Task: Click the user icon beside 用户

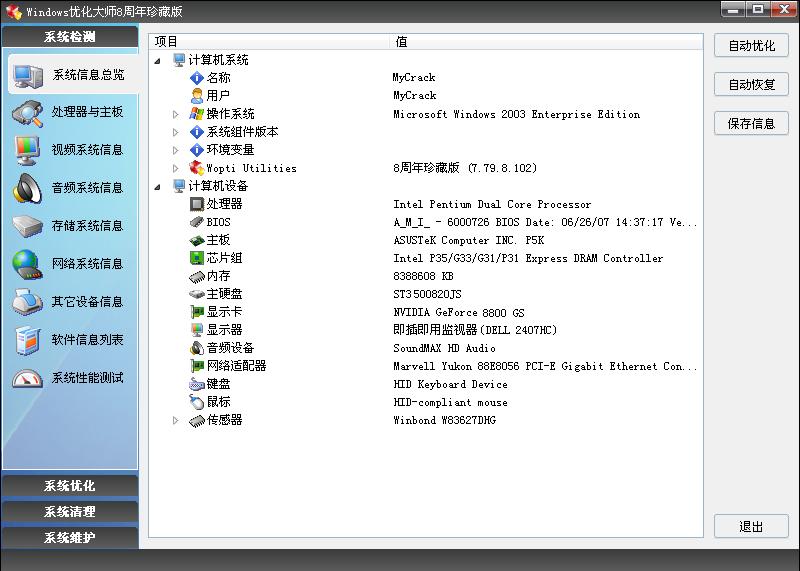Action: [x=197, y=95]
